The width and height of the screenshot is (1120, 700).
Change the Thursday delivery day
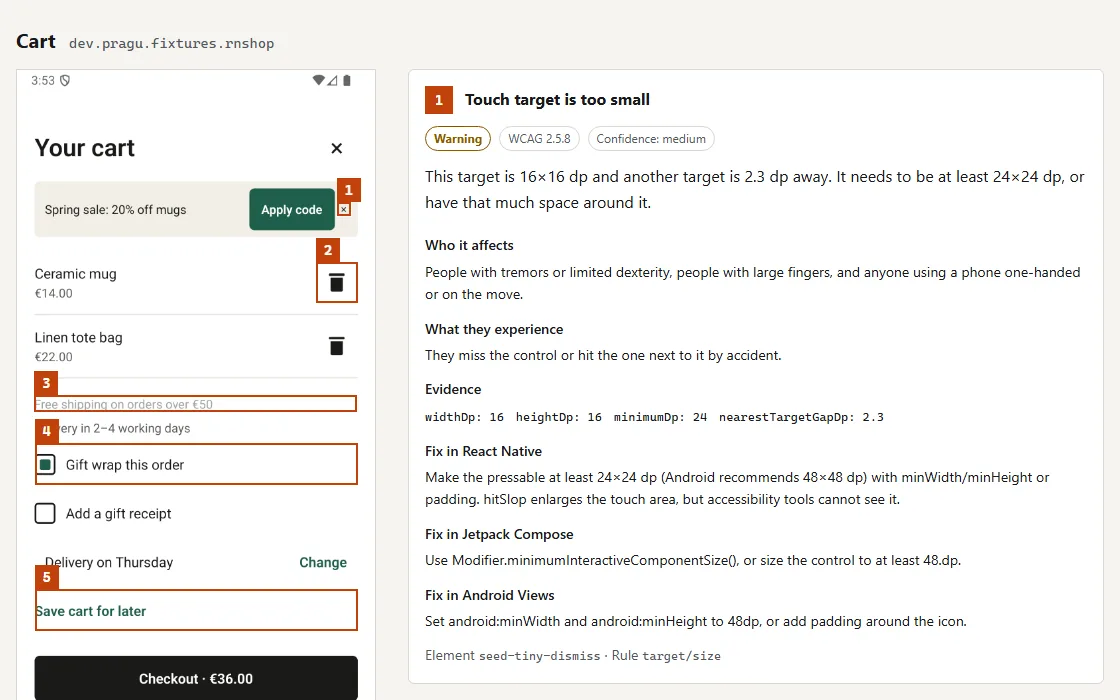(323, 562)
